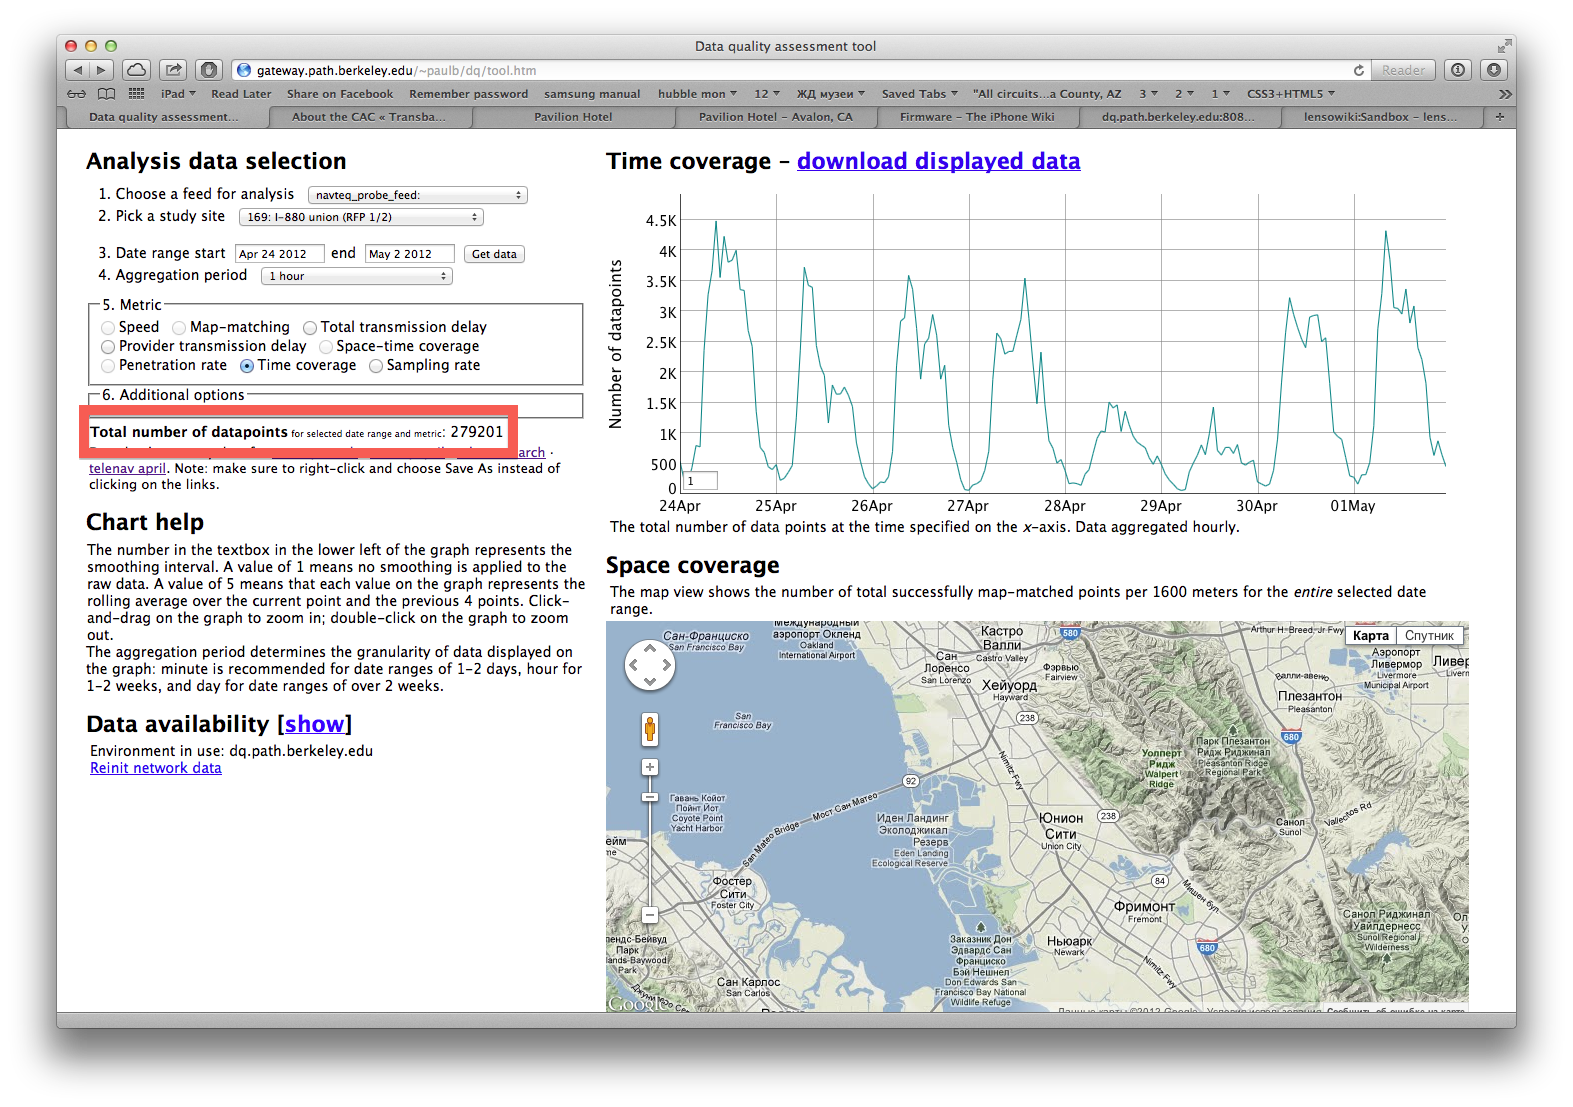Viewport: 1573px width, 1107px height.
Task: Select the Speed metric radio button
Action: (108, 328)
